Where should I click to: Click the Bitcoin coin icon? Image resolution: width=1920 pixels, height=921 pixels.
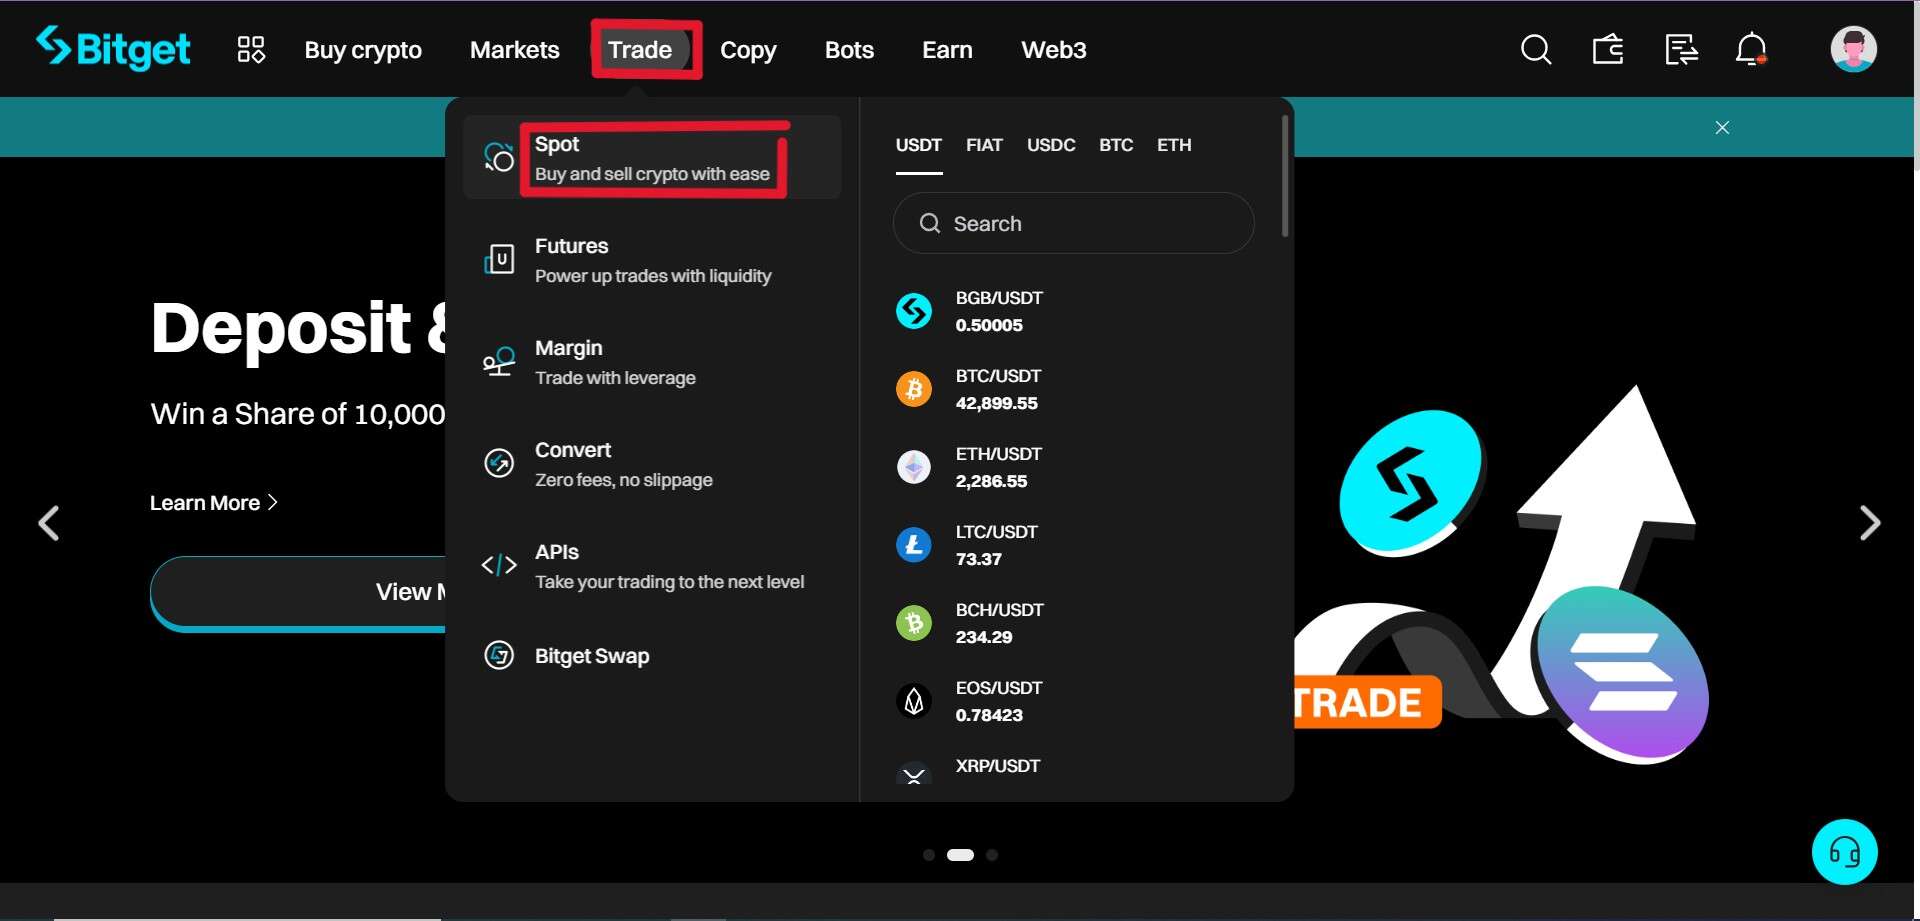tap(914, 389)
